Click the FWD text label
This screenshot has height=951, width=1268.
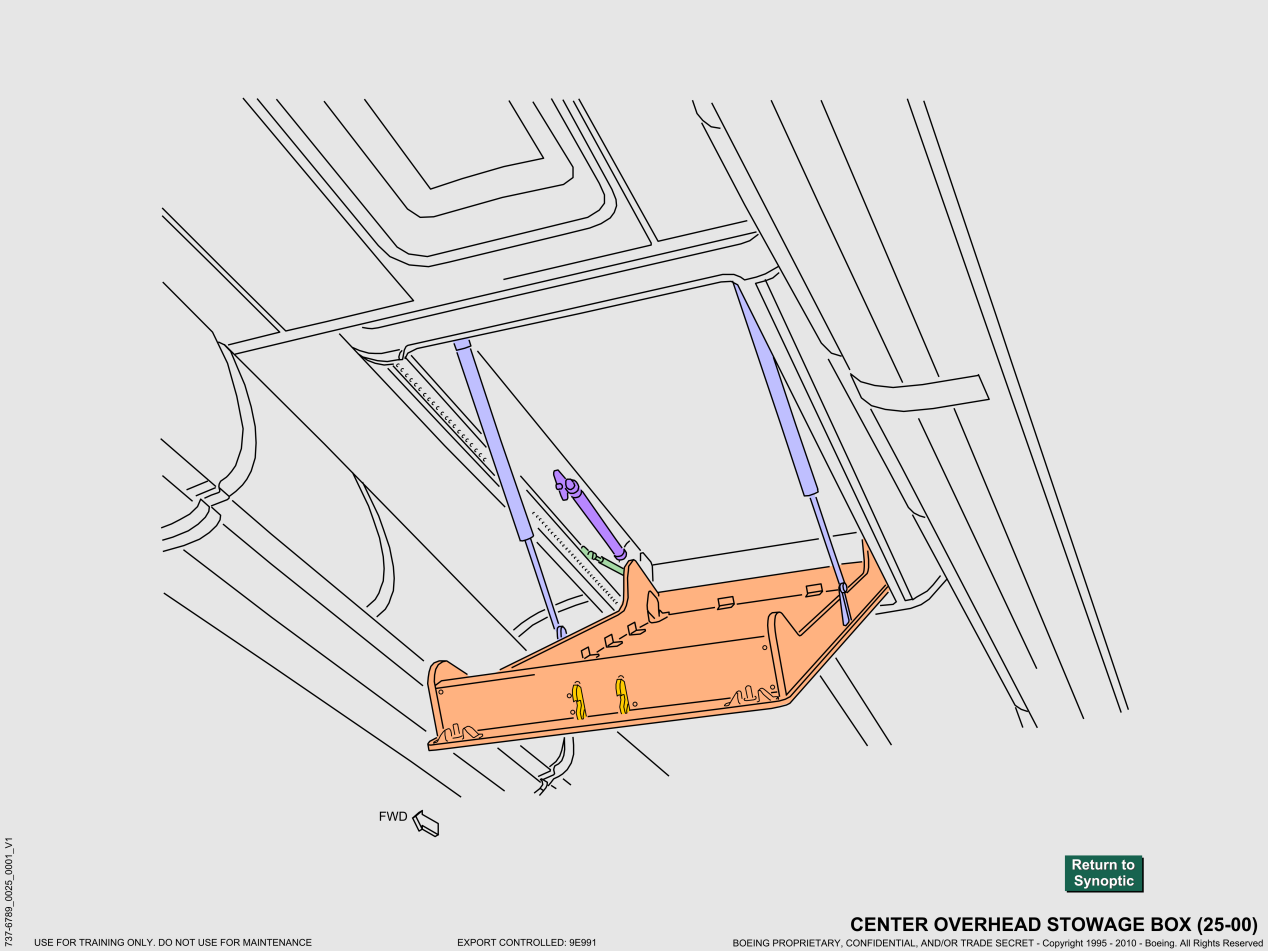(393, 816)
